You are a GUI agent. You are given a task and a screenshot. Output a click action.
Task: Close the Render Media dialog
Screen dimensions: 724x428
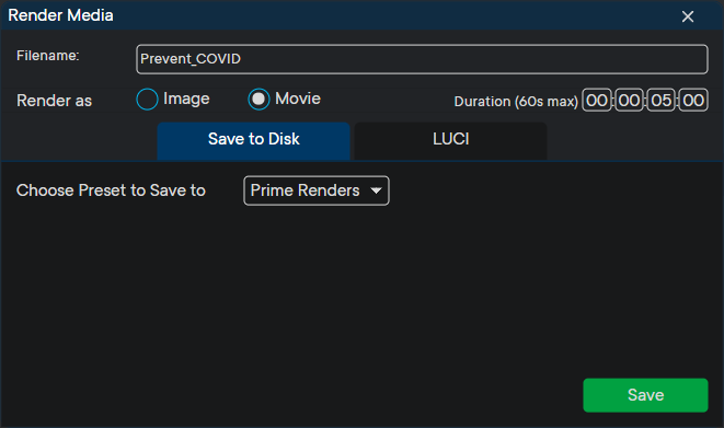pyautogui.click(x=687, y=16)
